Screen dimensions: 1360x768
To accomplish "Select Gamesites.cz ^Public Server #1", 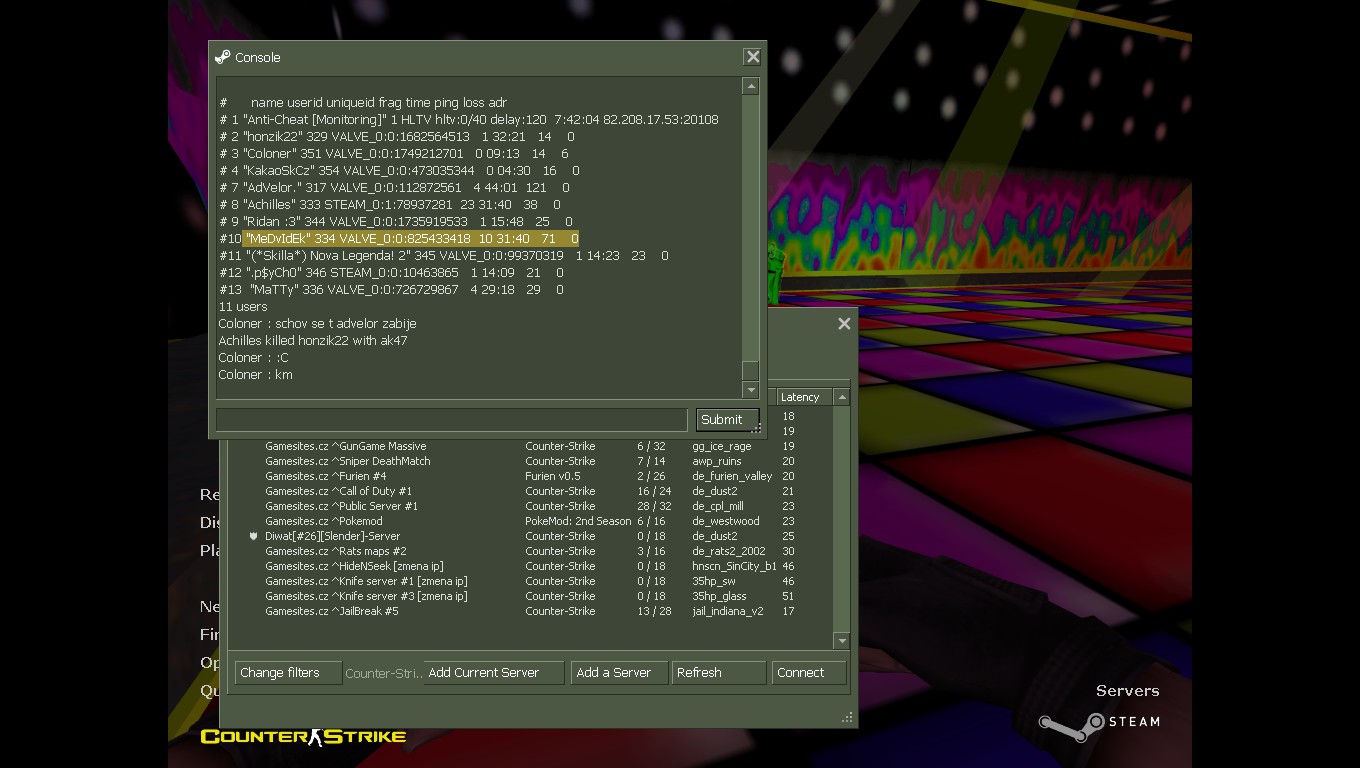I will click(530, 506).
